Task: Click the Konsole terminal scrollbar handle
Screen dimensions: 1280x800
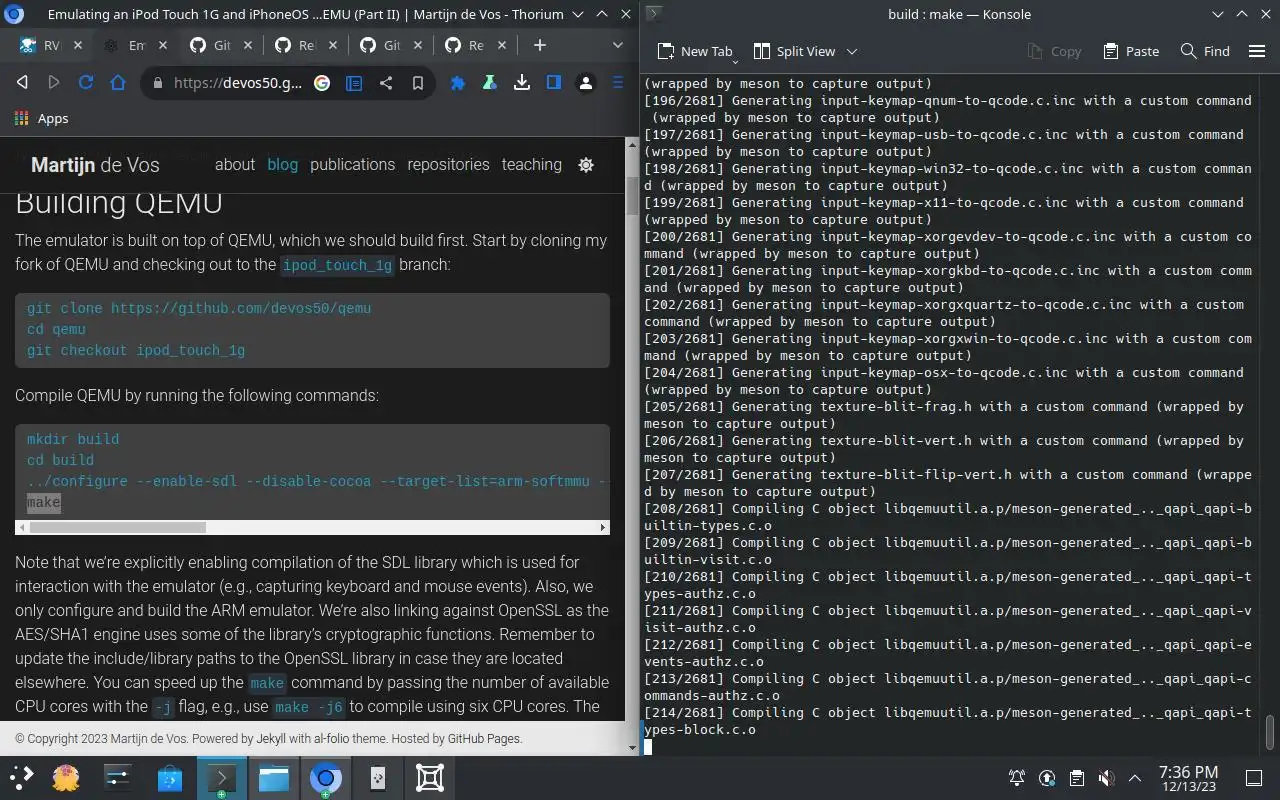Action: pyautogui.click(x=1270, y=732)
